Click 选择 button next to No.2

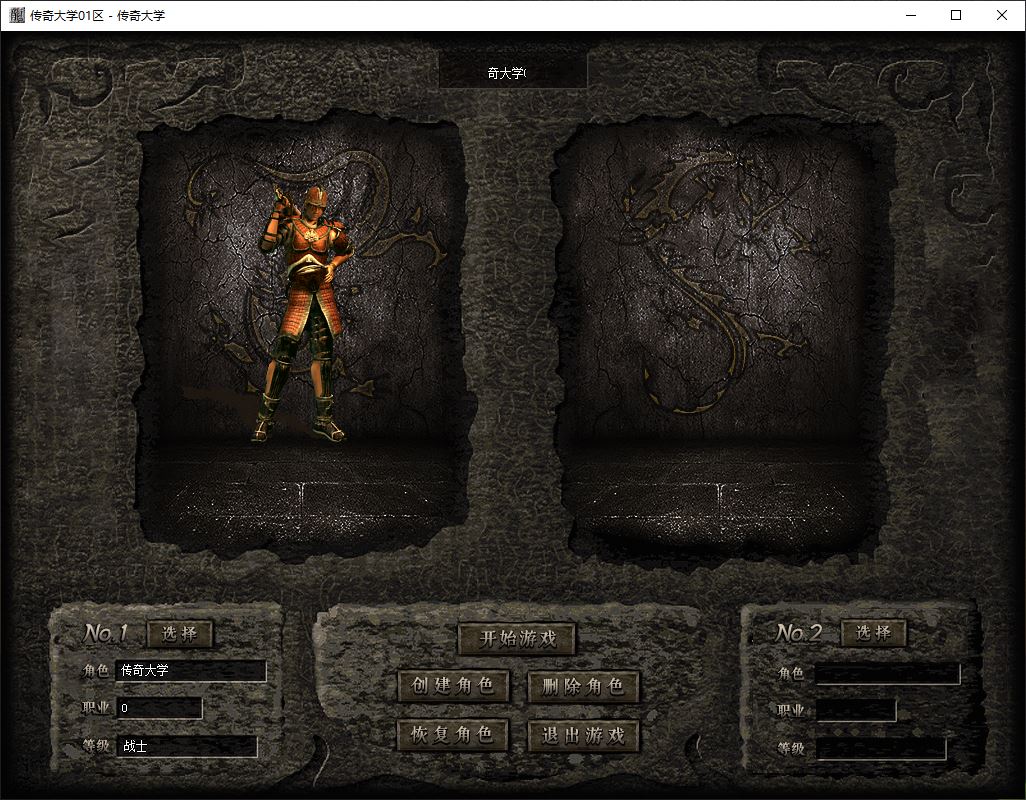pyautogui.click(x=873, y=633)
